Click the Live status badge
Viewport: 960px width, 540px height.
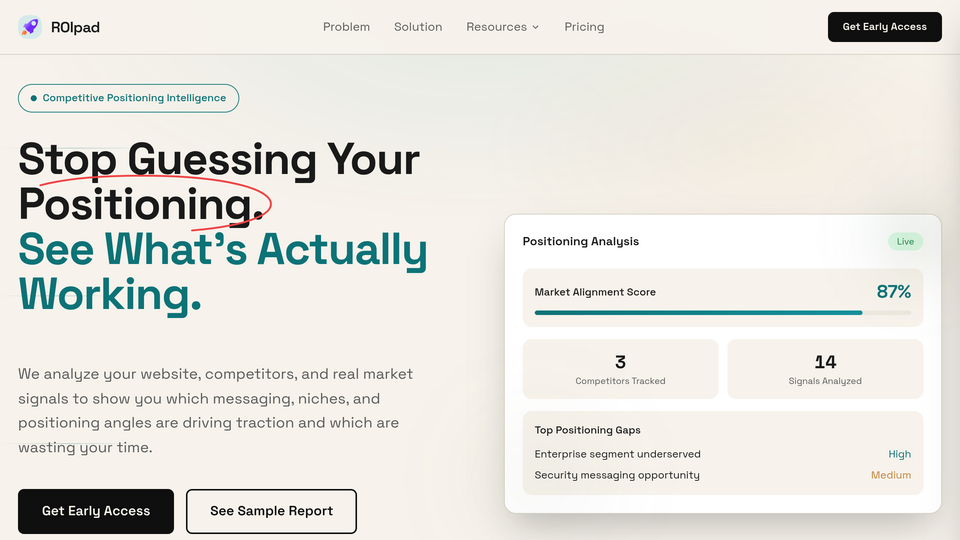click(905, 241)
